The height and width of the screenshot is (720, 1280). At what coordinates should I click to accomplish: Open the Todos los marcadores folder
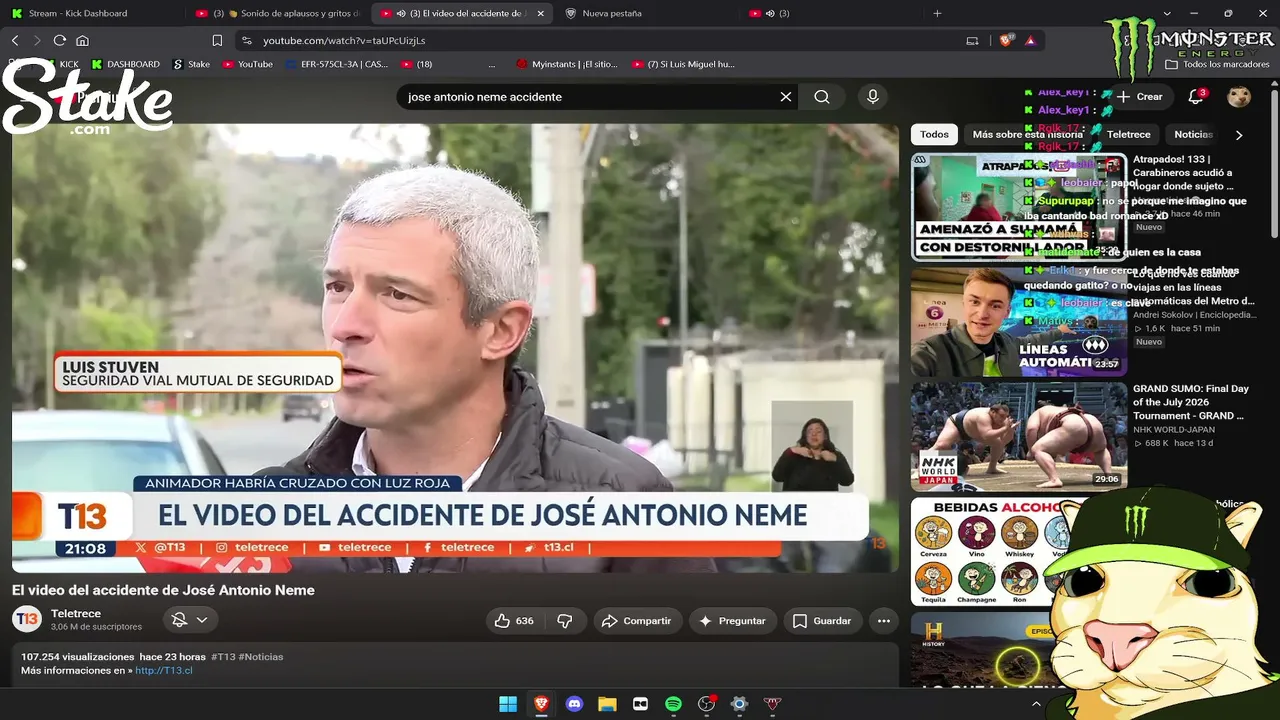point(1217,64)
